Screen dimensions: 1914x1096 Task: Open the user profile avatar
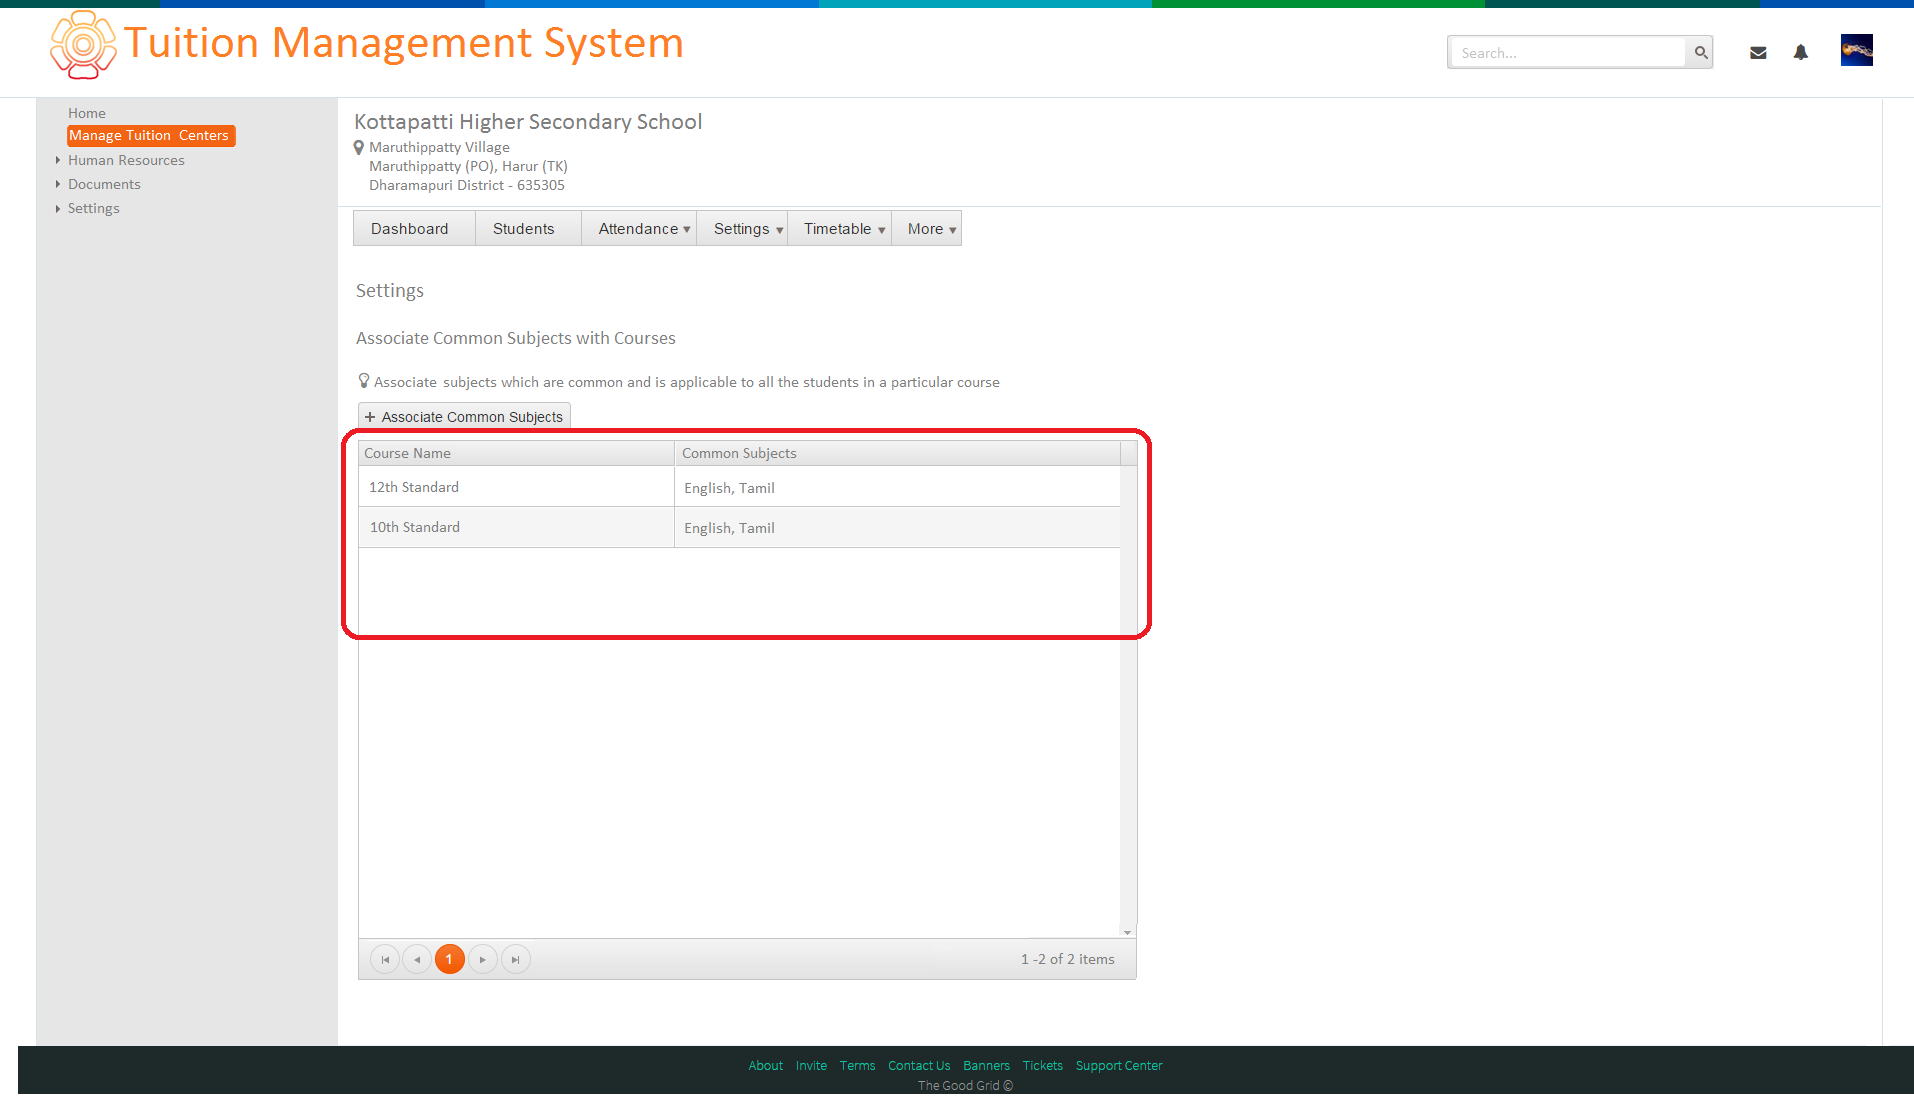pyautogui.click(x=1857, y=50)
